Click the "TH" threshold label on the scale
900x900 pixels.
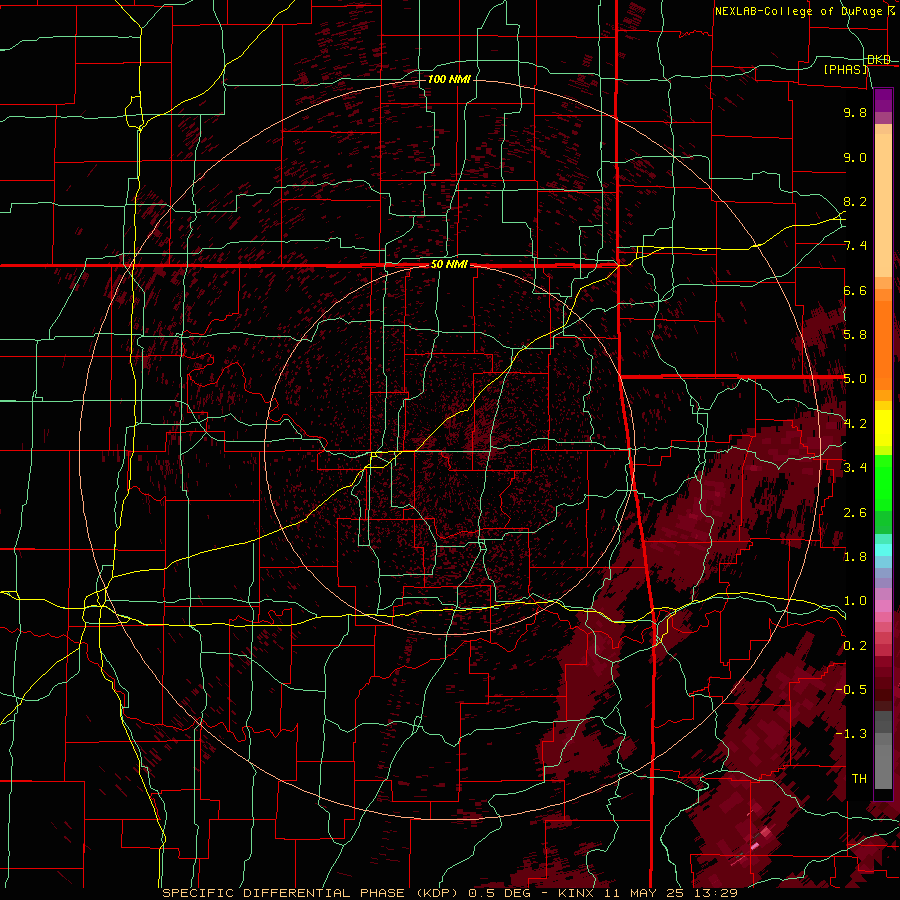point(859,779)
